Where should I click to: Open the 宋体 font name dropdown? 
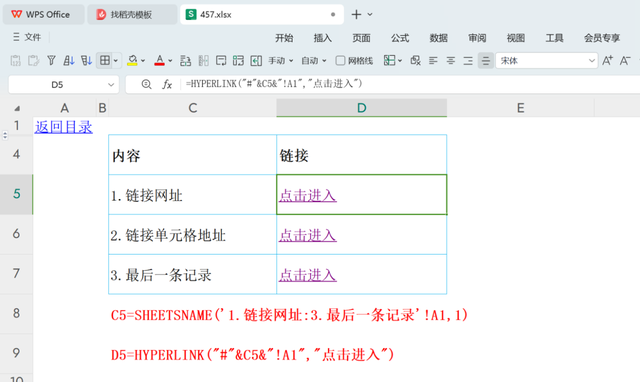(592, 61)
